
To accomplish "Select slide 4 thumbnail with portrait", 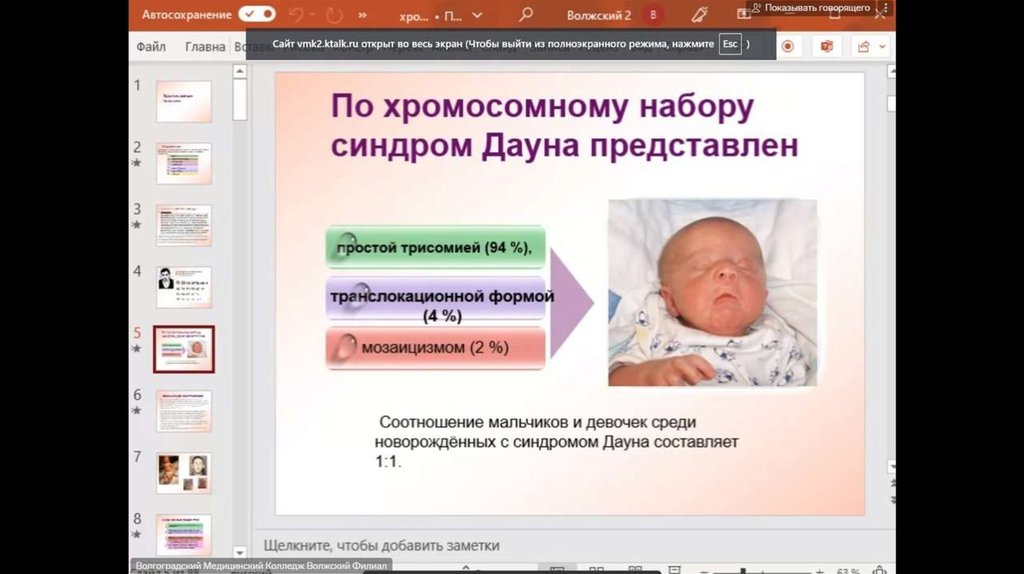I will pyautogui.click(x=184, y=287).
